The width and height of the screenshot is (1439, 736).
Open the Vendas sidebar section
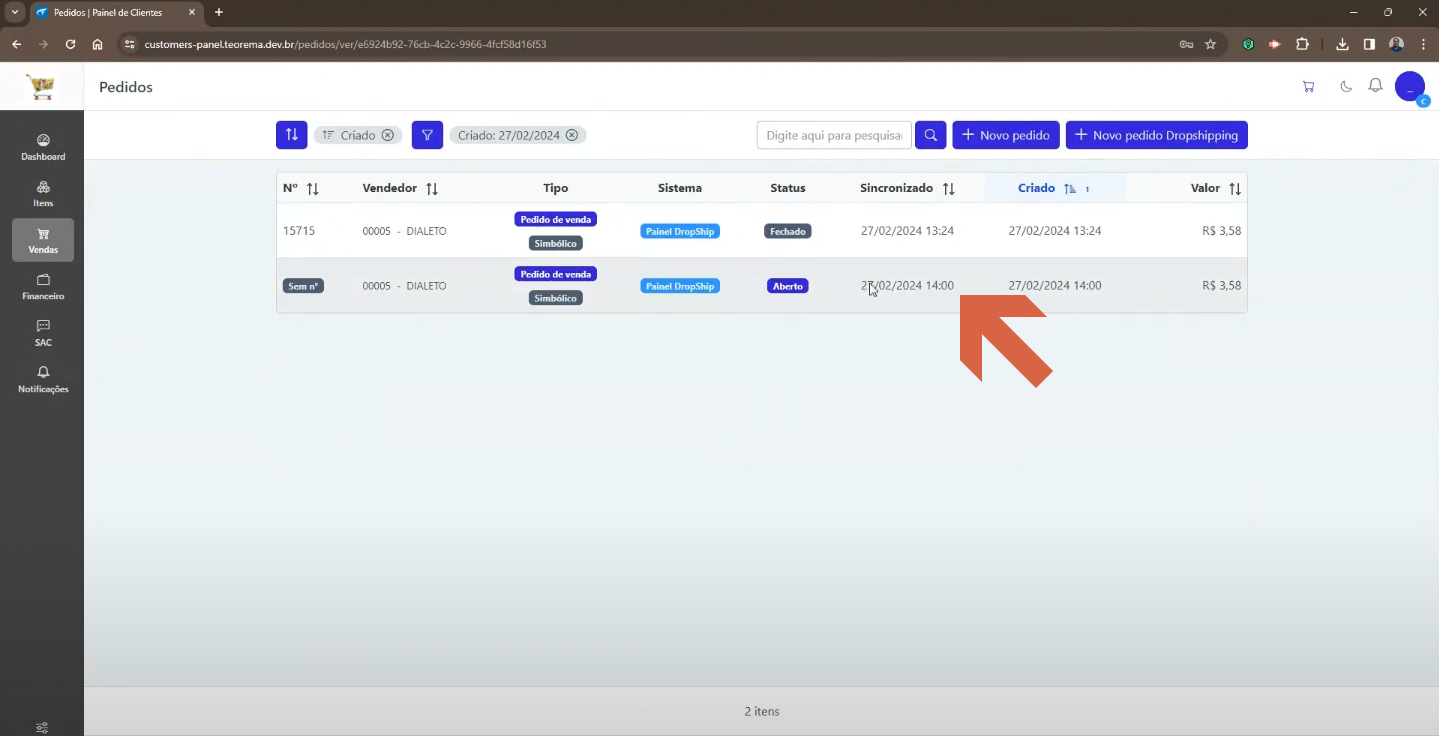tap(43, 240)
